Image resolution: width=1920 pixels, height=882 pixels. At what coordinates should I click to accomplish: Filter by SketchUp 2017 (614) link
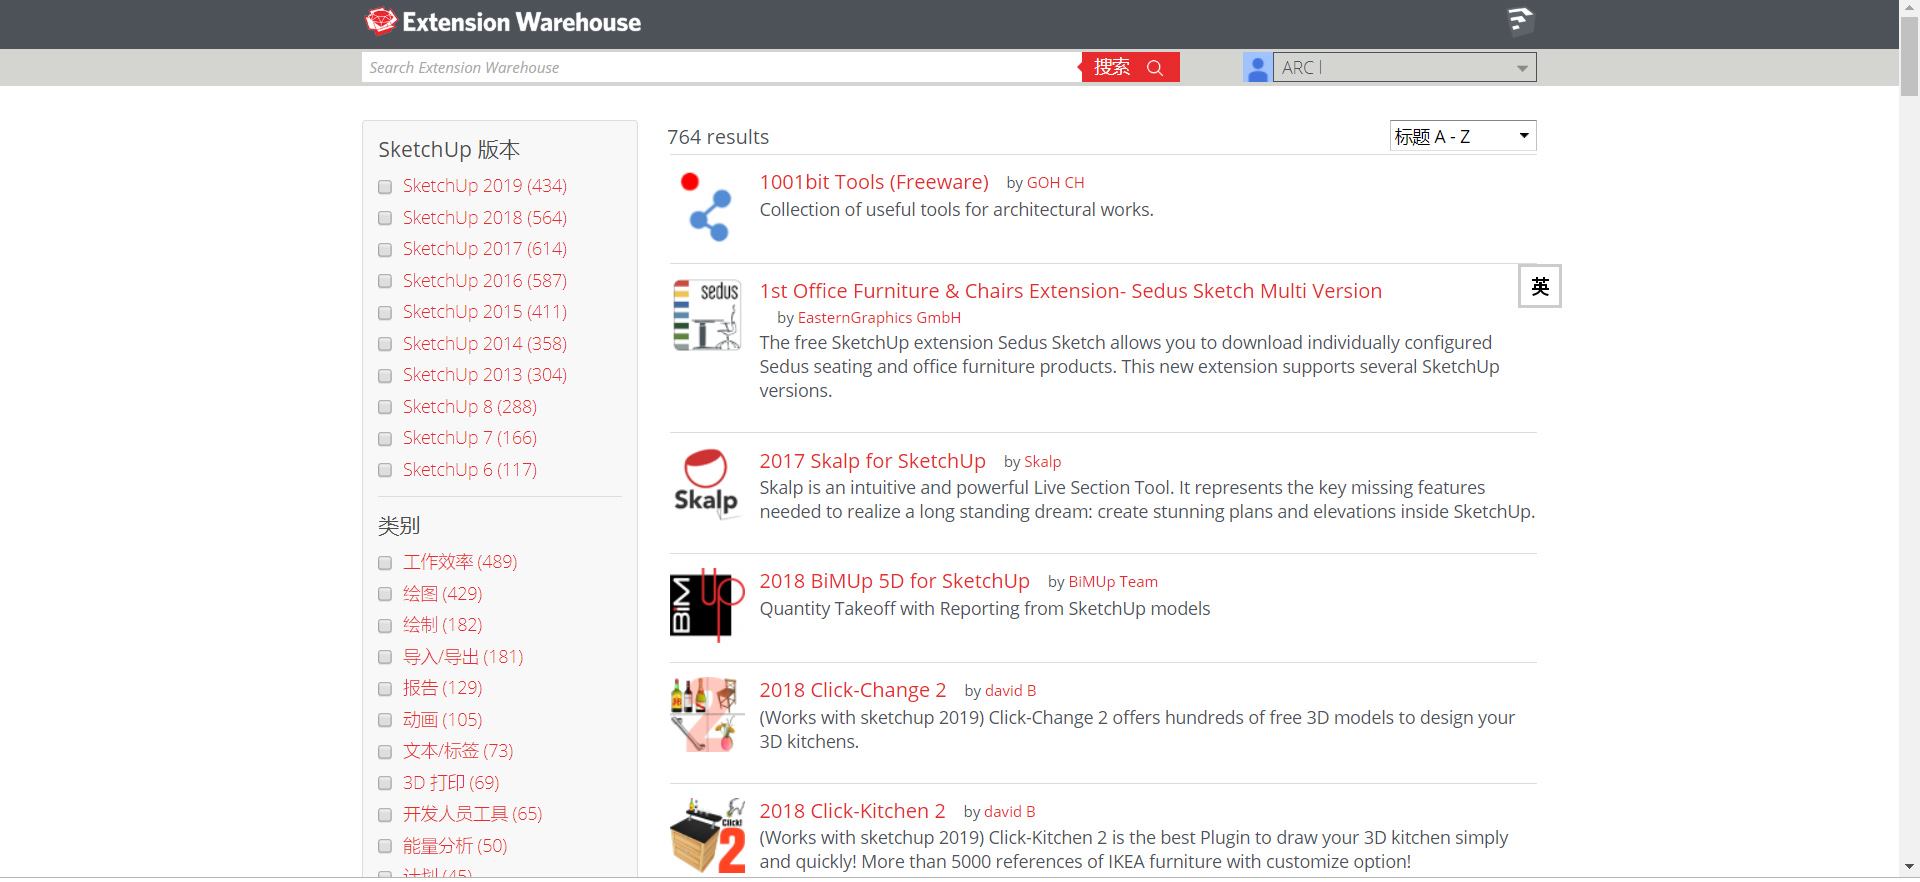click(485, 249)
